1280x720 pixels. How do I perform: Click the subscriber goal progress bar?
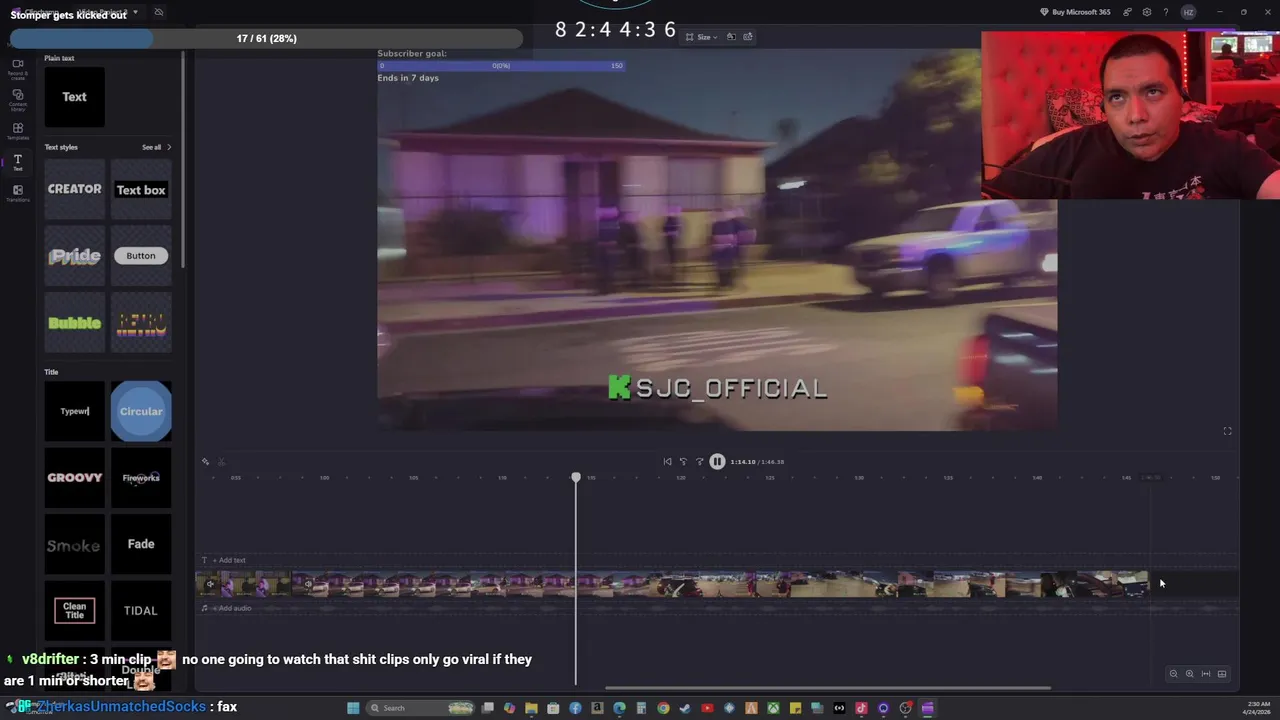[x=501, y=65]
